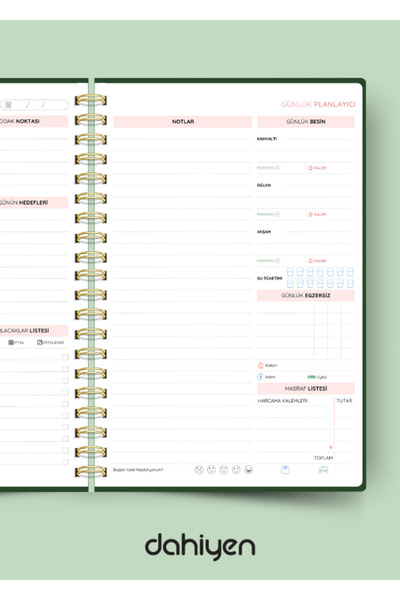Click the Kalori icon under Kahvaltı

coord(310,168)
